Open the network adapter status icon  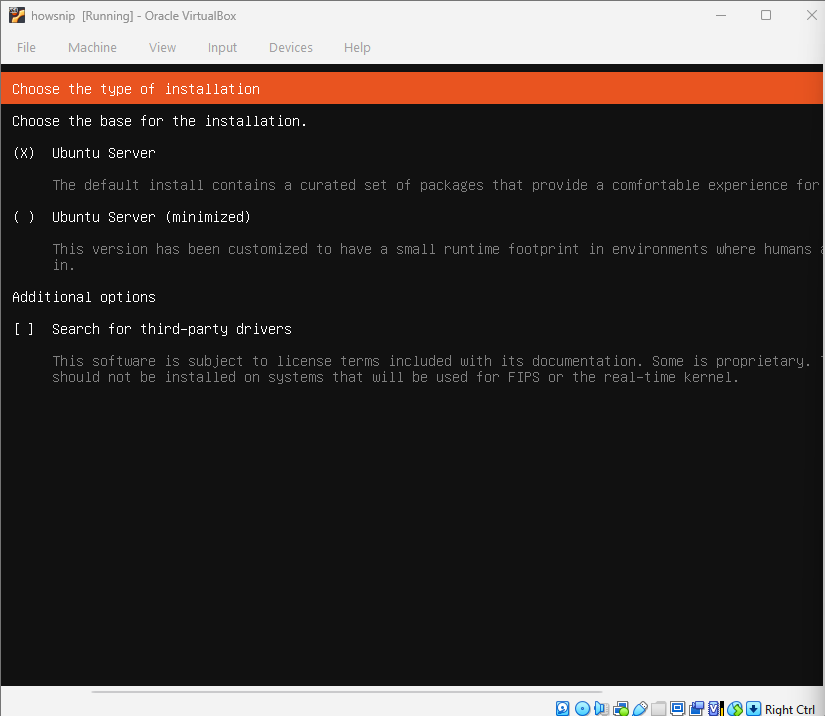(621, 709)
